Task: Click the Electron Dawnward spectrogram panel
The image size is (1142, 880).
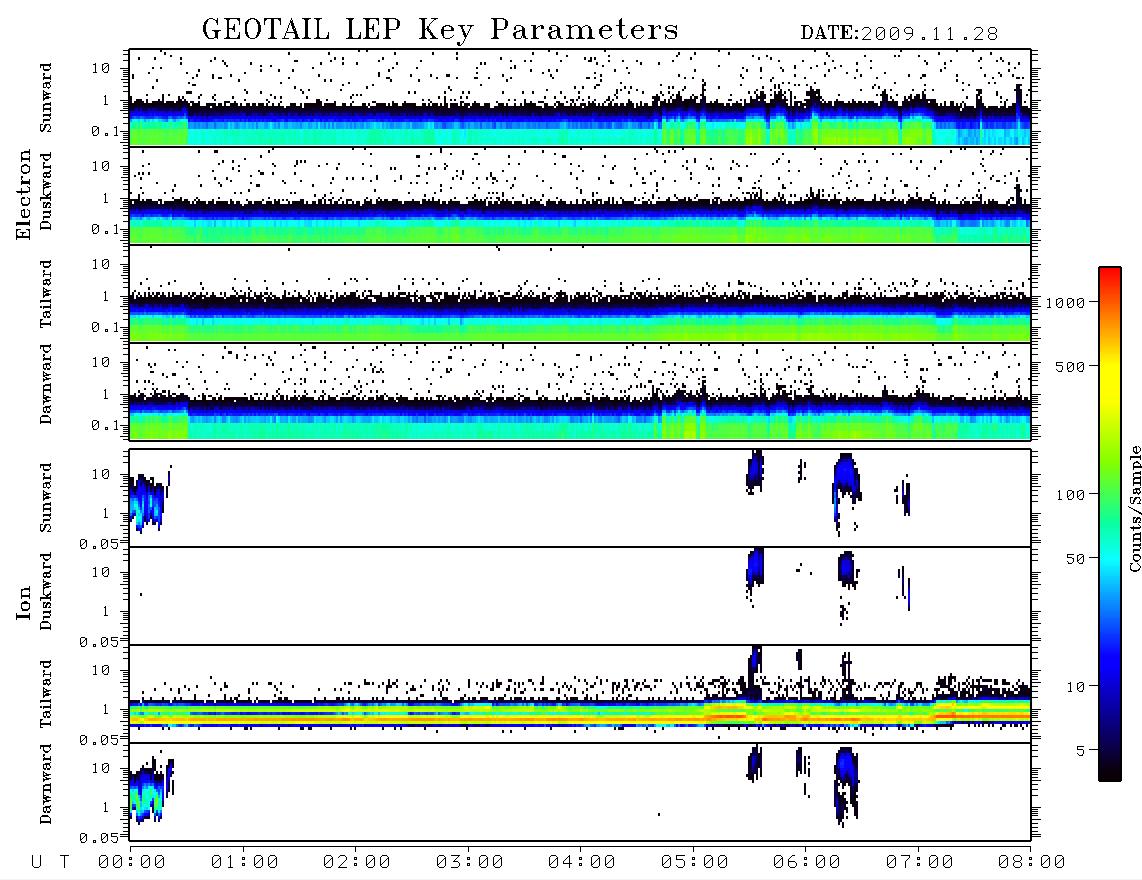Action: point(580,392)
